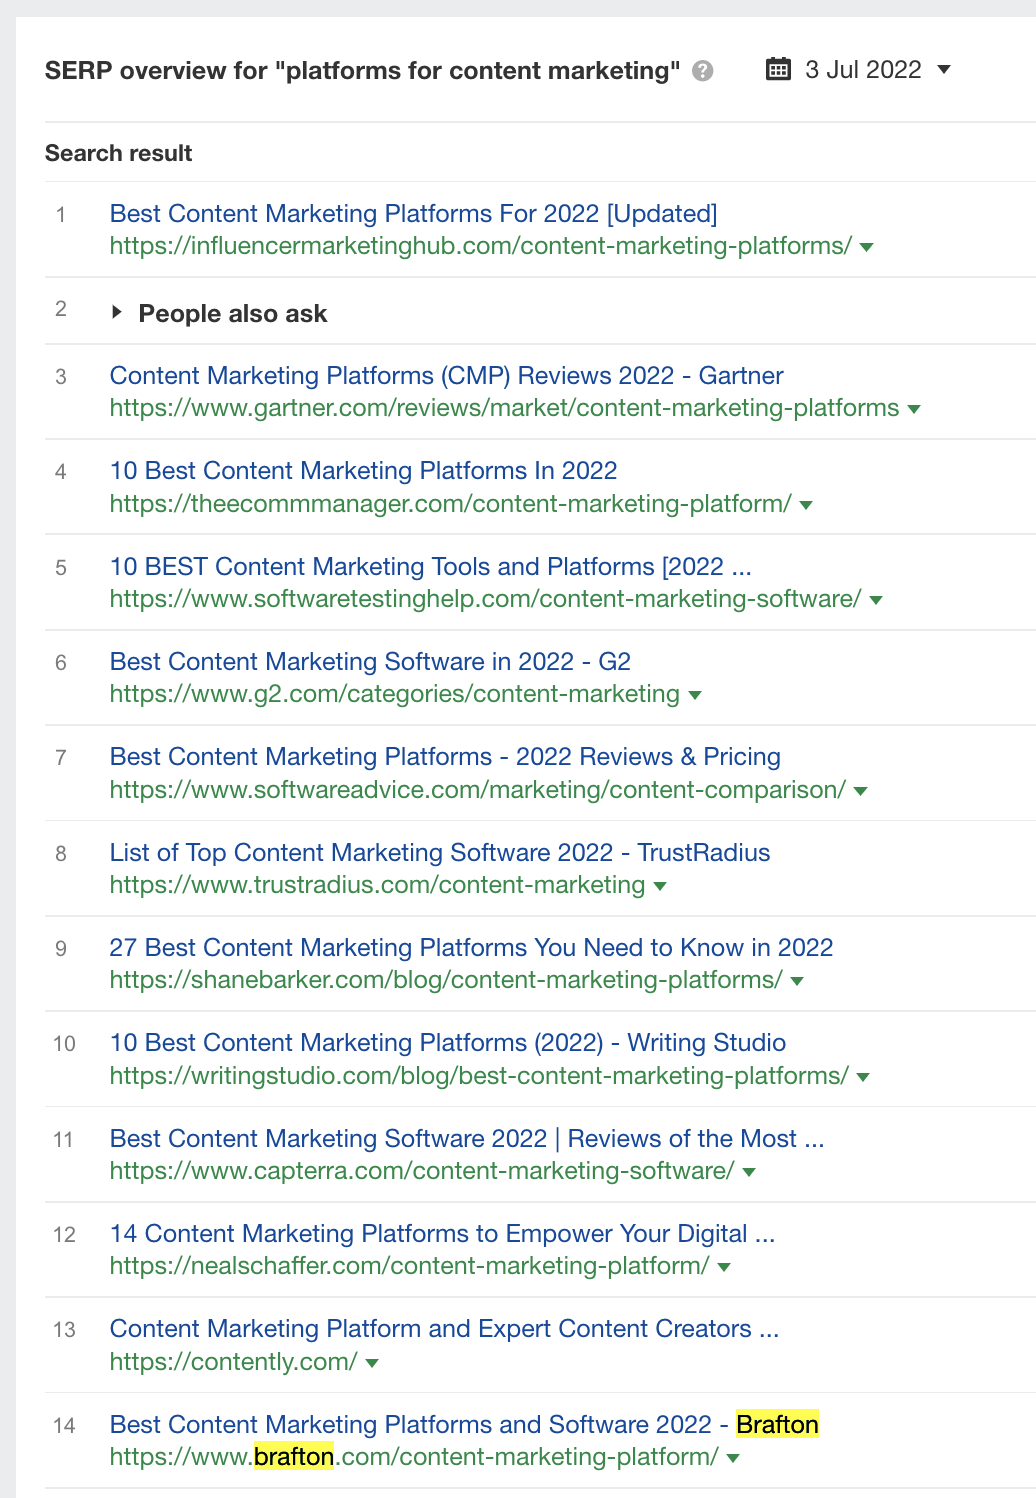This screenshot has width=1036, height=1498.
Task: Open the influencermarketinghub URL dropdown arrow
Action: pos(867,247)
